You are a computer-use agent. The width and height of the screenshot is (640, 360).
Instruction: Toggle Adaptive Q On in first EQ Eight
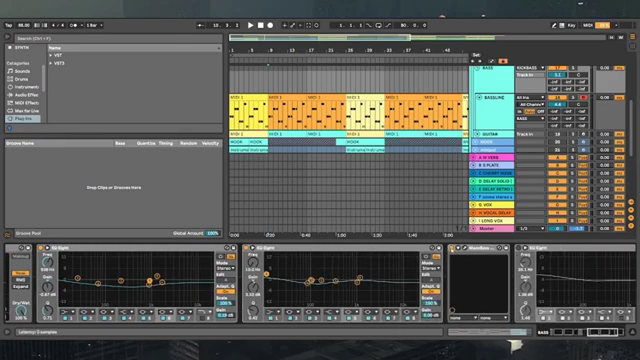[x=225, y=292]
